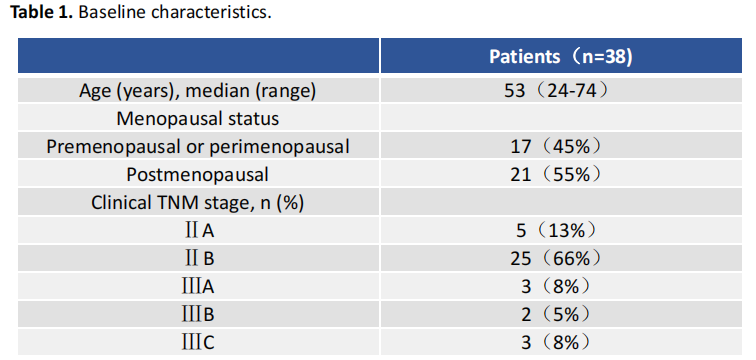Select the Postmenopausal row label
756x360 pixels.
198,174
